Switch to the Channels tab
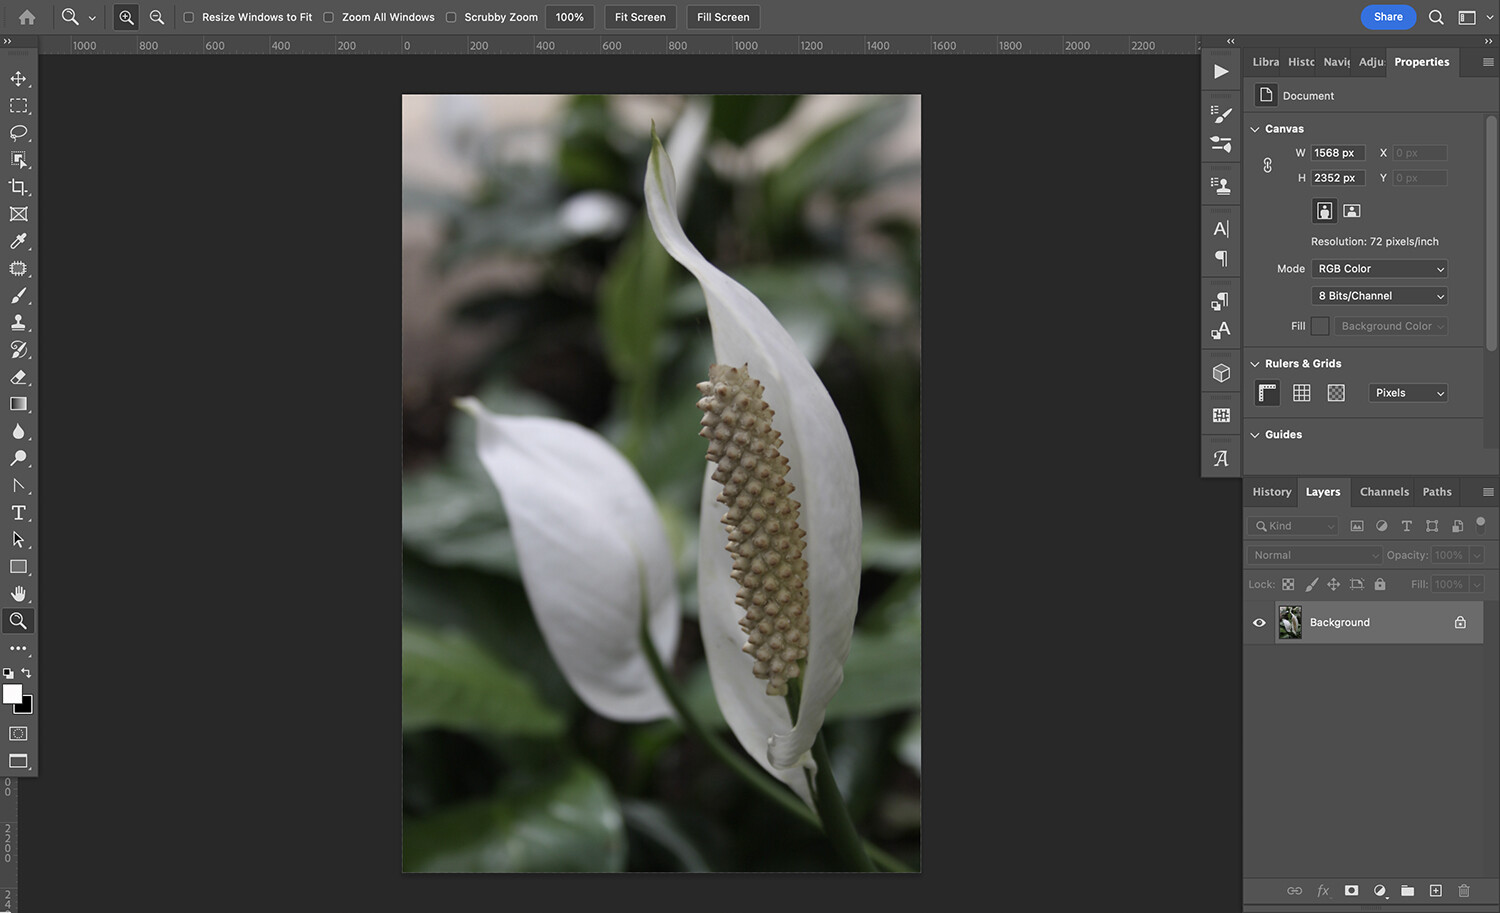The width and height of the screenshot is (1500, 913). coord(1384,491)
